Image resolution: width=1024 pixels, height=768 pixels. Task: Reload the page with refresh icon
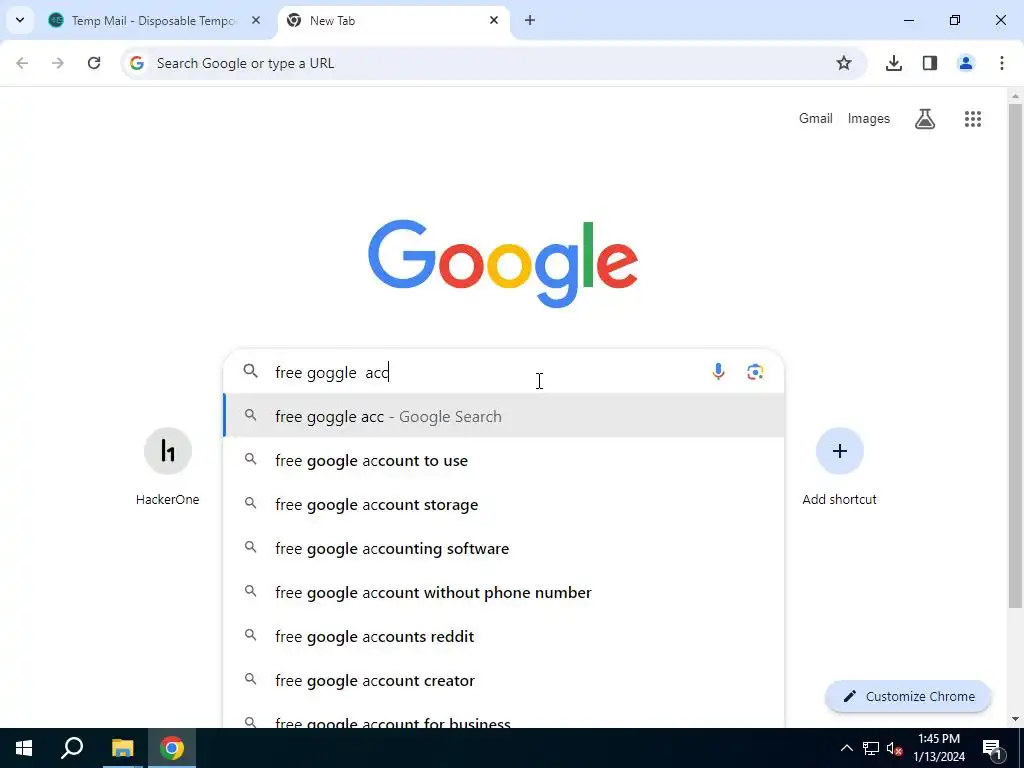[94, 63]
